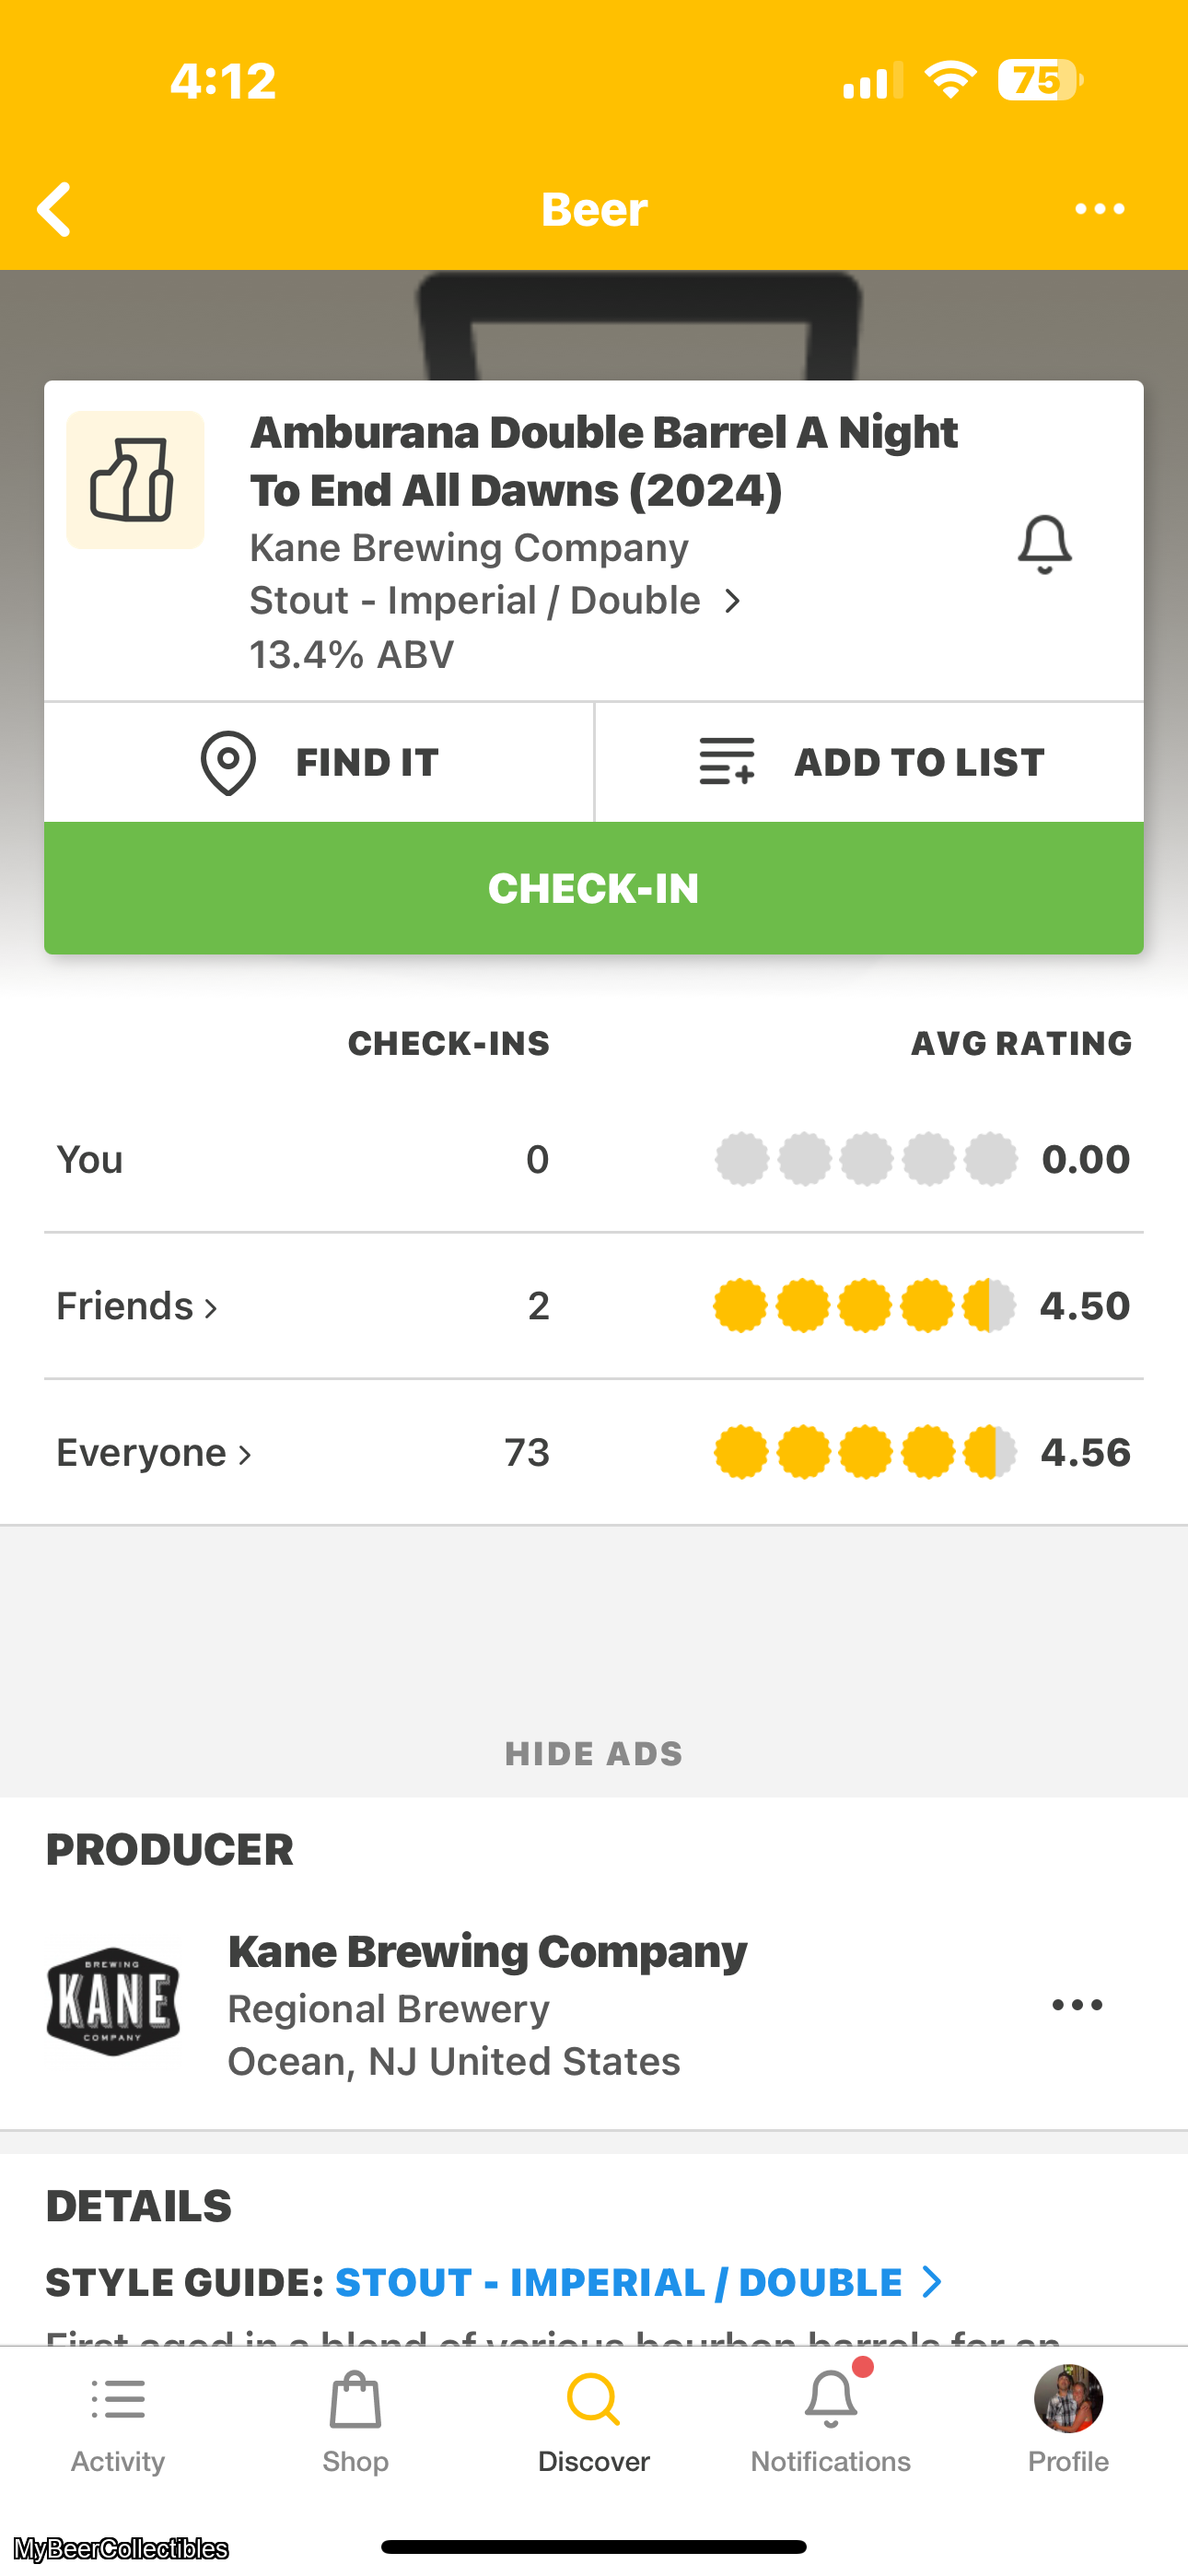Open the Shop tab
Viewport: 1188px width, 2576px height.
(355, 2420)
